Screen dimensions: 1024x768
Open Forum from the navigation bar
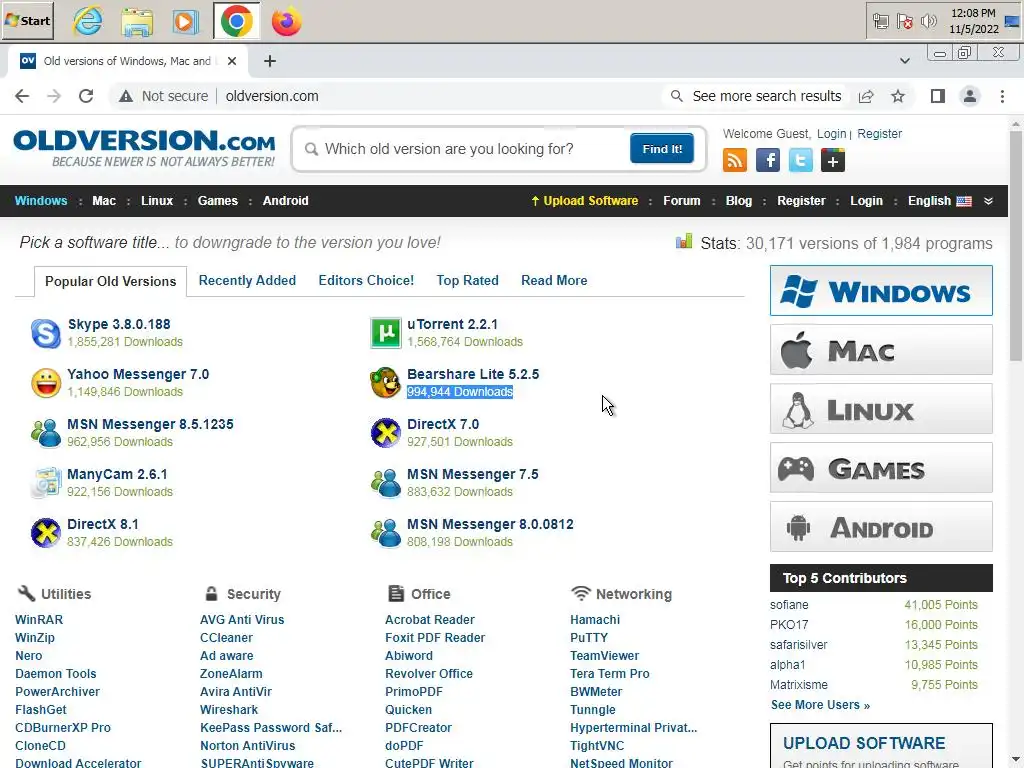[681, 201]
